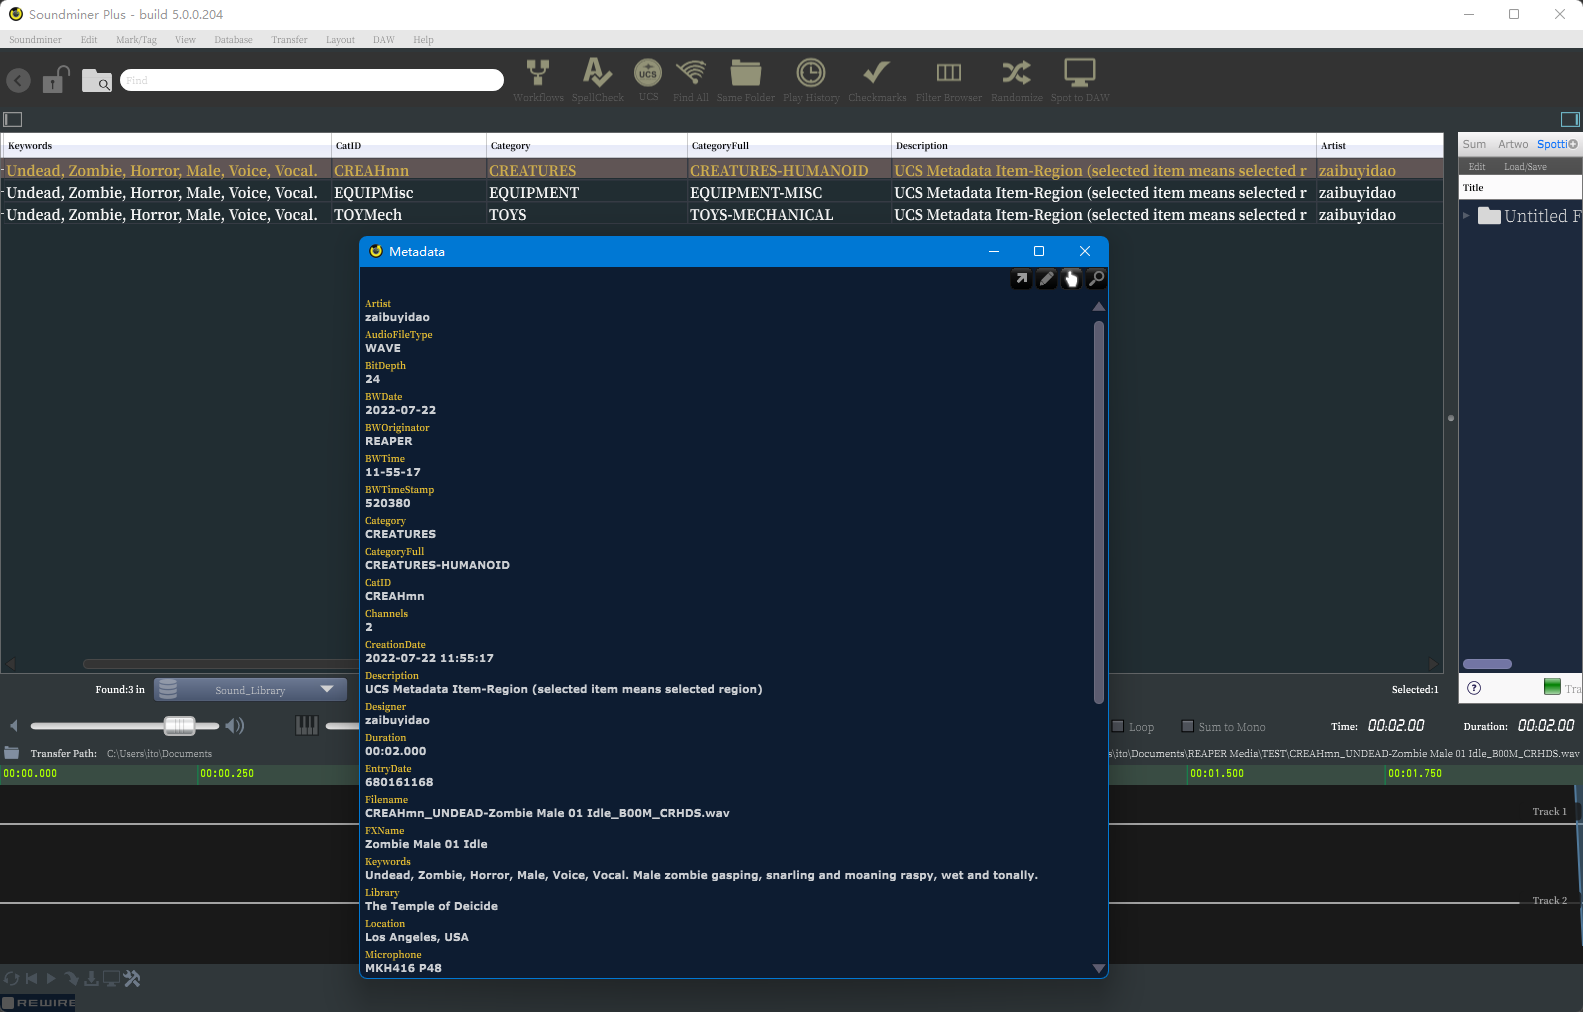Click the curved arrow transport icon
Viewport: 1583px width, 1012px height.
coord(71,979)
